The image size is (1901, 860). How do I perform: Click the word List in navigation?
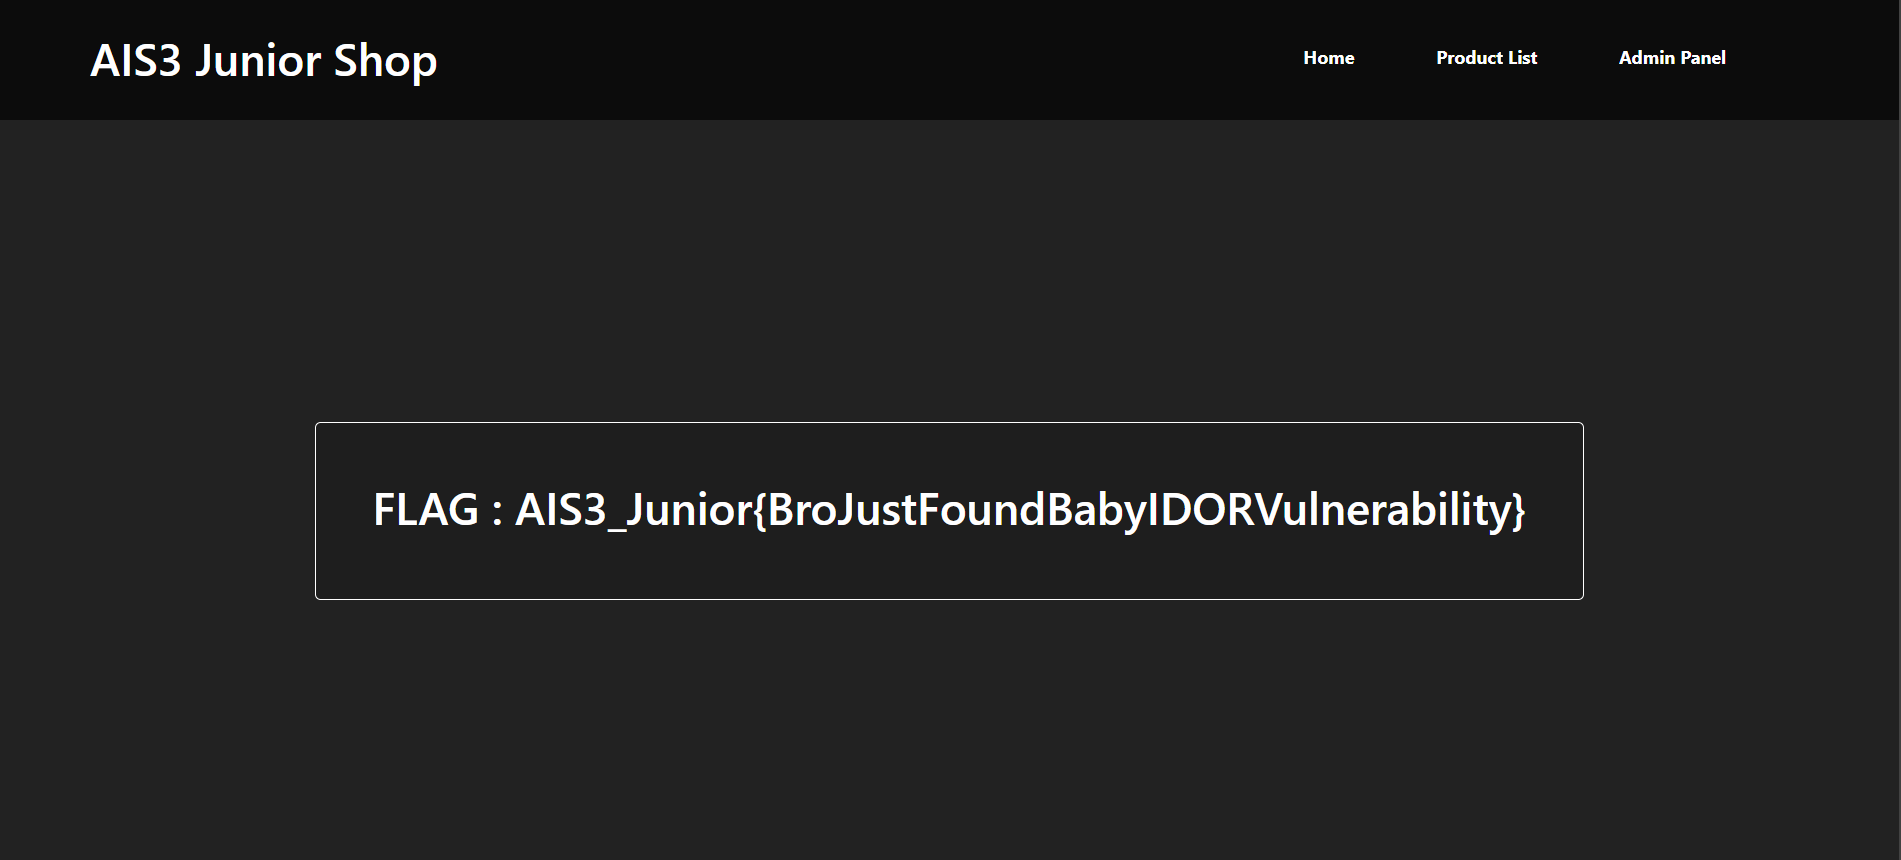pyautogui.click(x=1522, y=58)
